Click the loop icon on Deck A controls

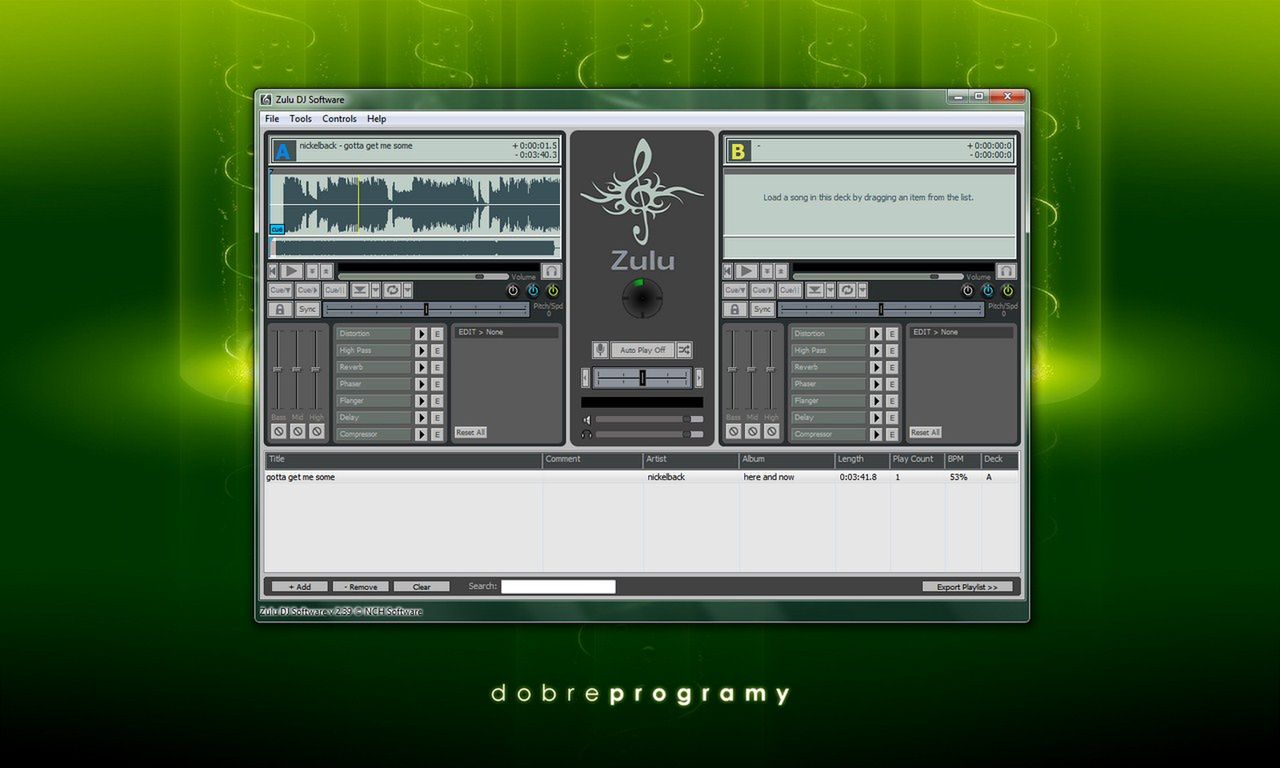pyautogui.click(x=393, y=290)
